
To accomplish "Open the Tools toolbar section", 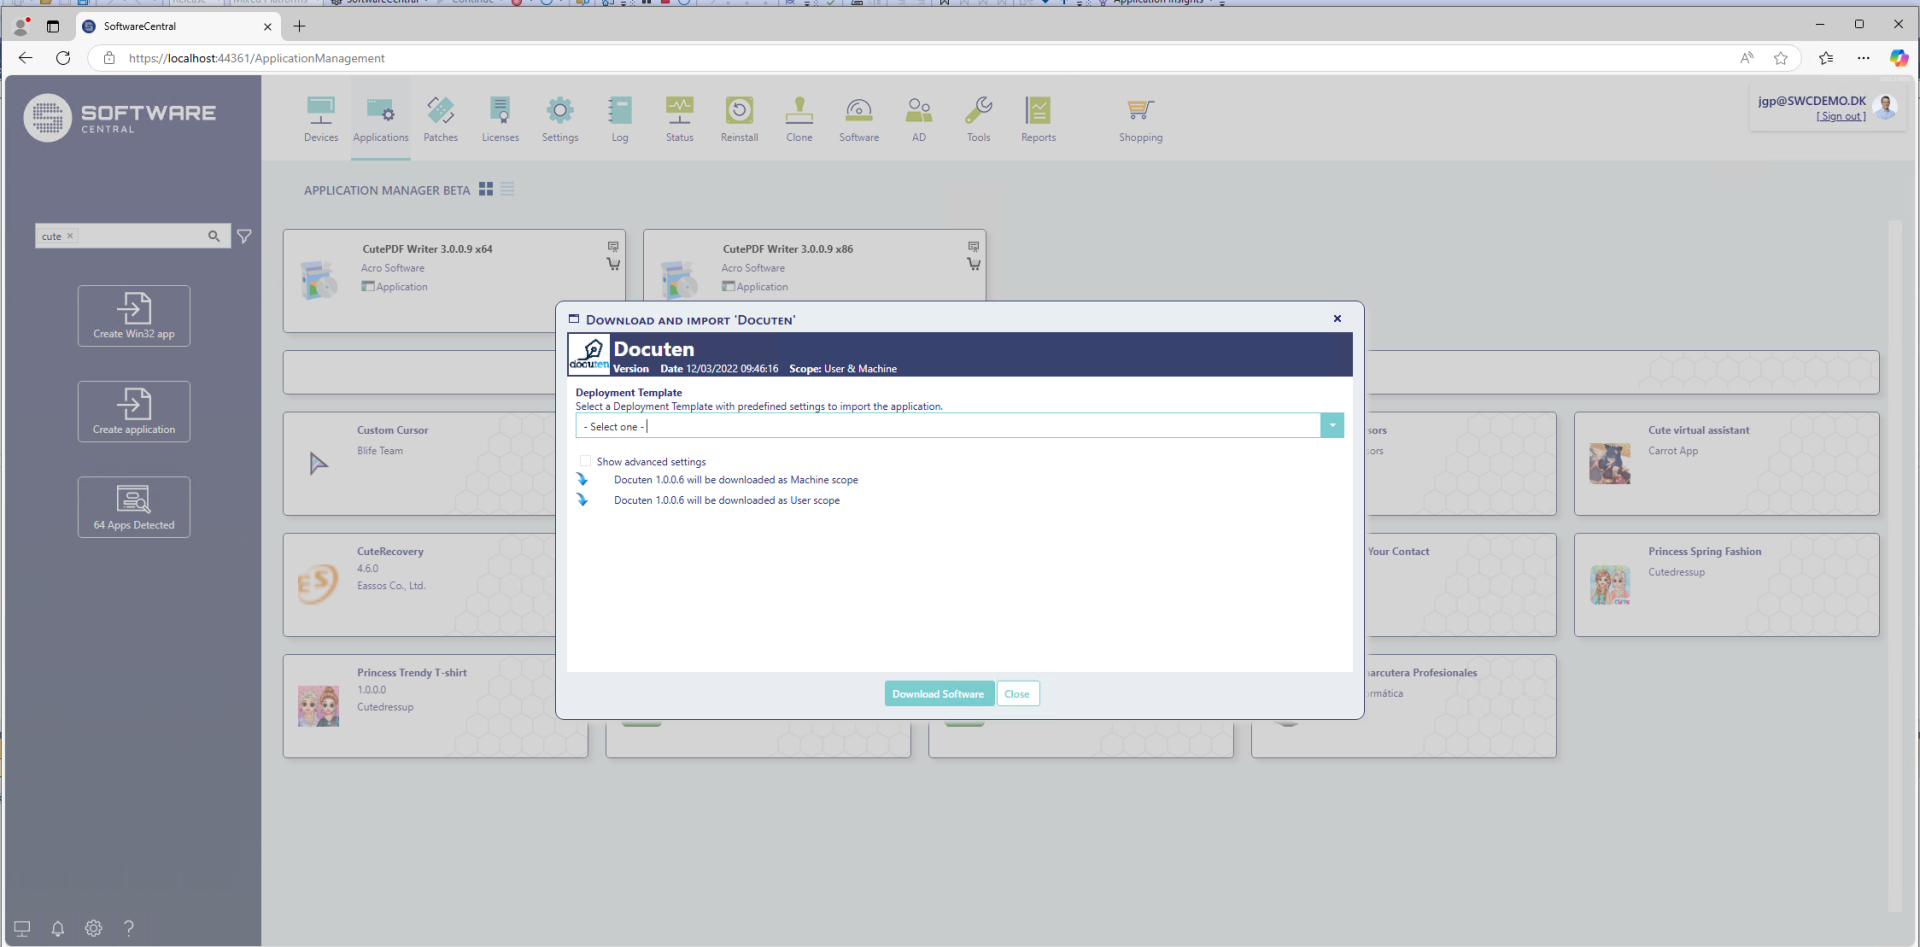I will pos(978,119).
